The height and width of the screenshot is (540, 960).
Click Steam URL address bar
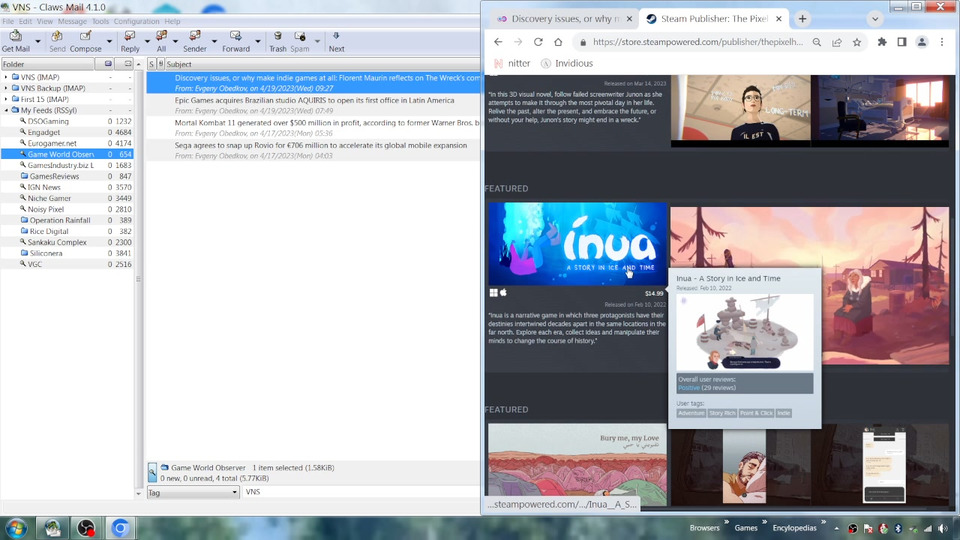click(698, 42)
